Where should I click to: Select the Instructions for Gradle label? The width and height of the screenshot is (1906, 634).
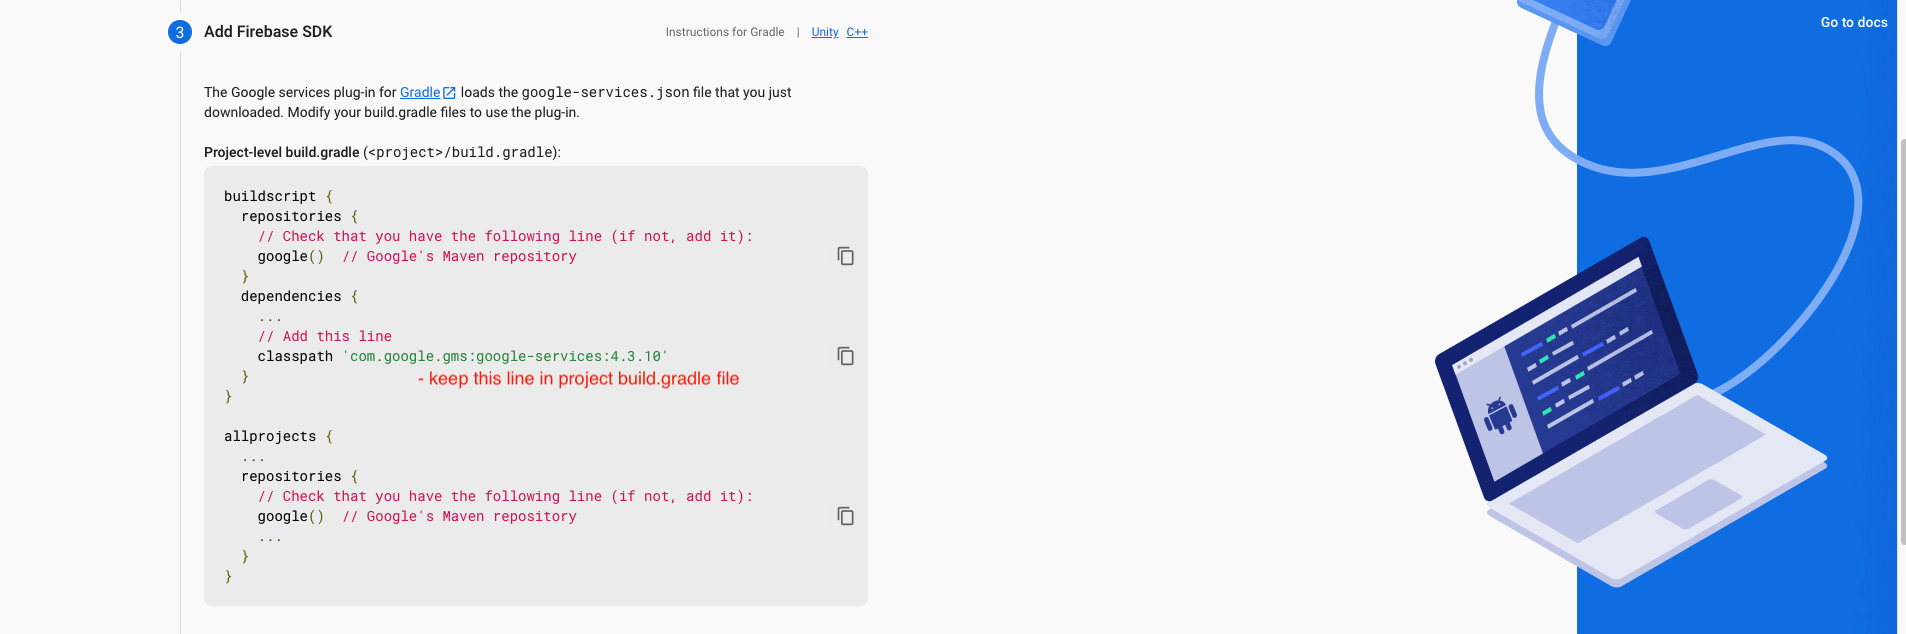725,32
